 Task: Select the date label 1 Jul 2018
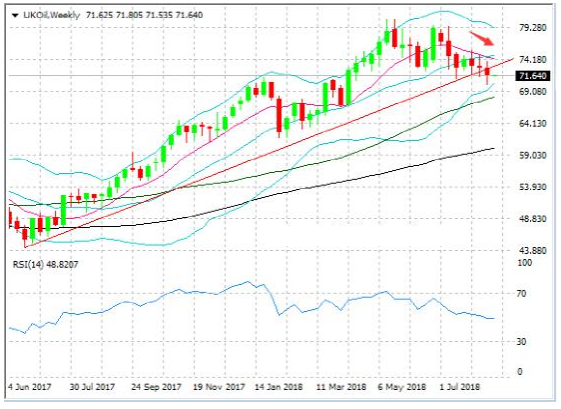click(460, 387)
